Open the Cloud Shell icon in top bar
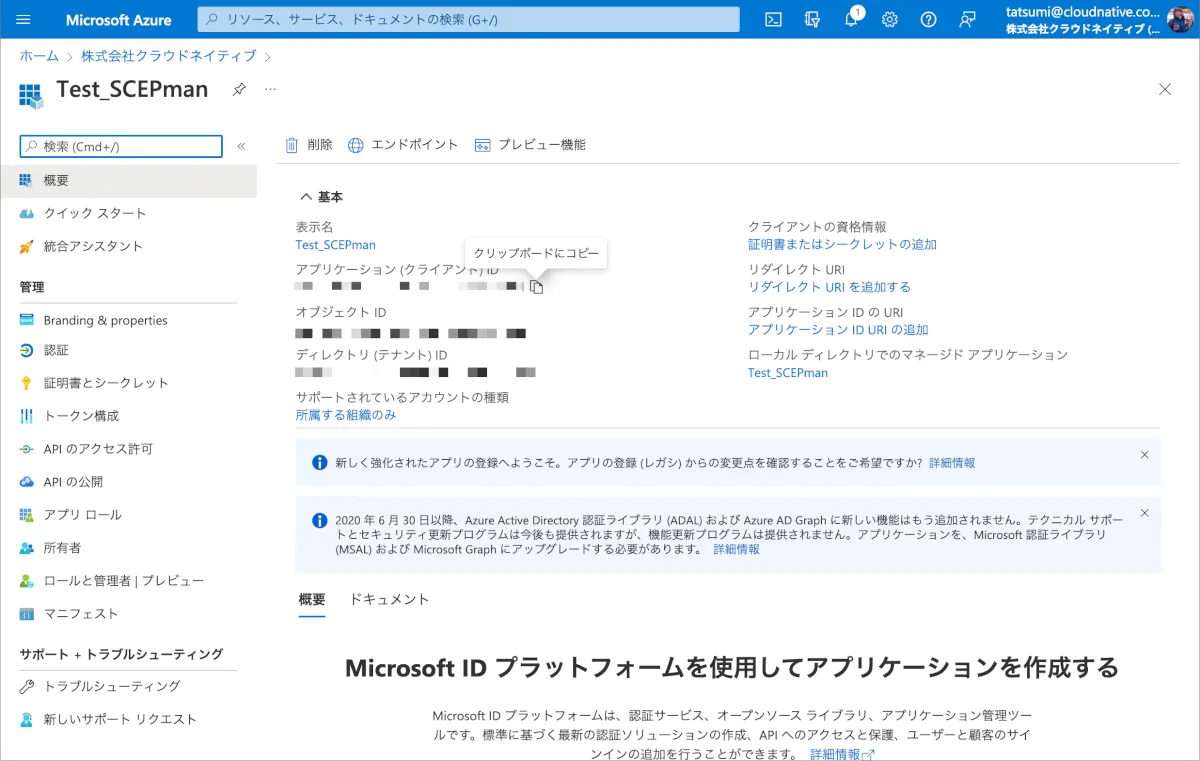 click(x=773, y=19)
